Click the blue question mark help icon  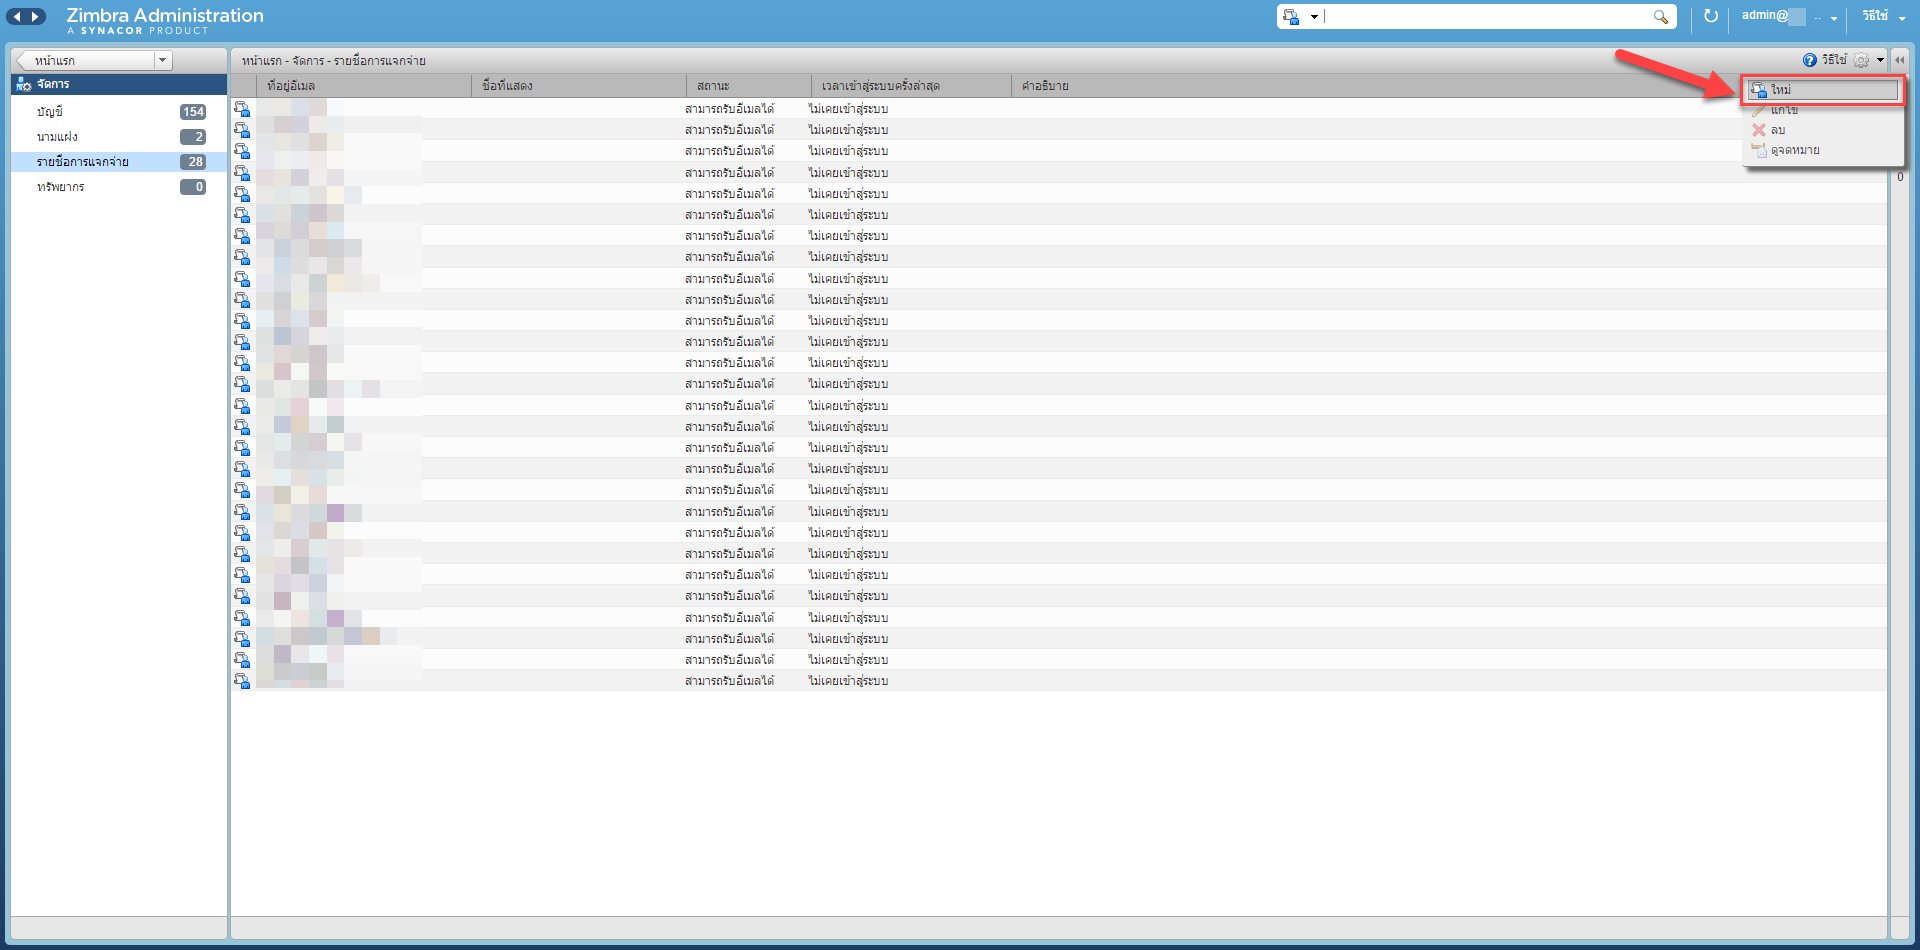coord(1809,60)
